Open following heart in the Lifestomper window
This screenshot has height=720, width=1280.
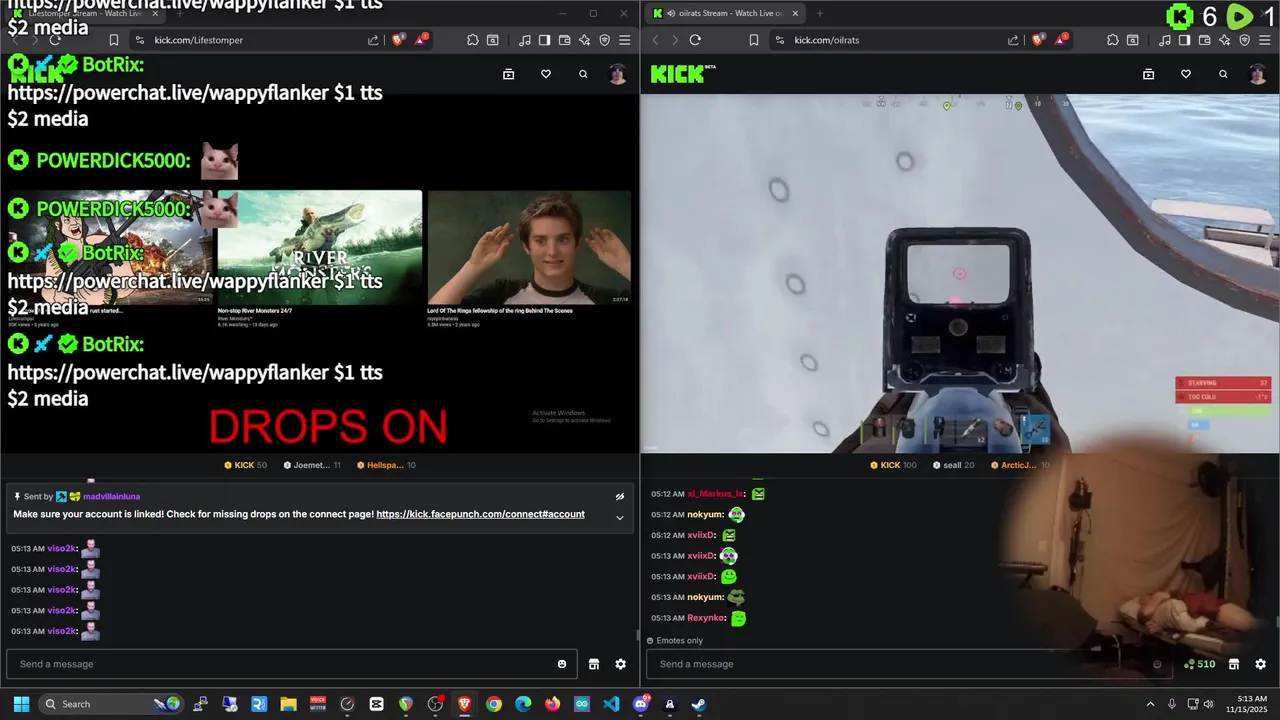546,74
